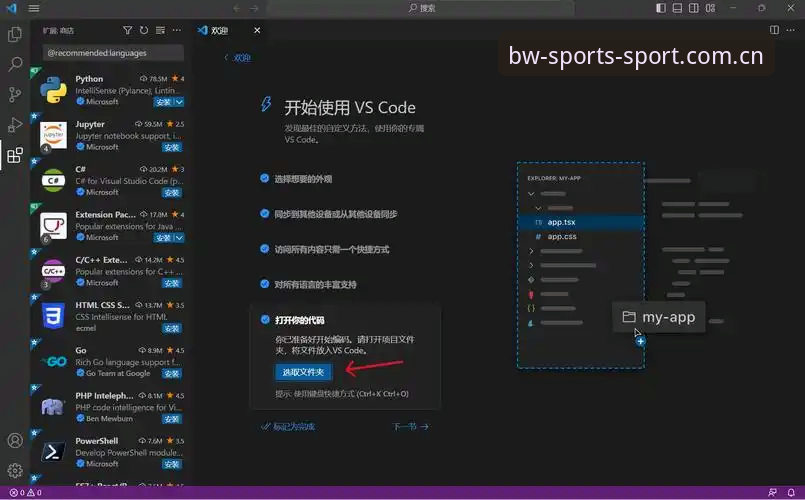Viewport: 805px width, 500px height.
Task: Expand Extension Pack install dropdown arrow
Action: coord(179,238)
